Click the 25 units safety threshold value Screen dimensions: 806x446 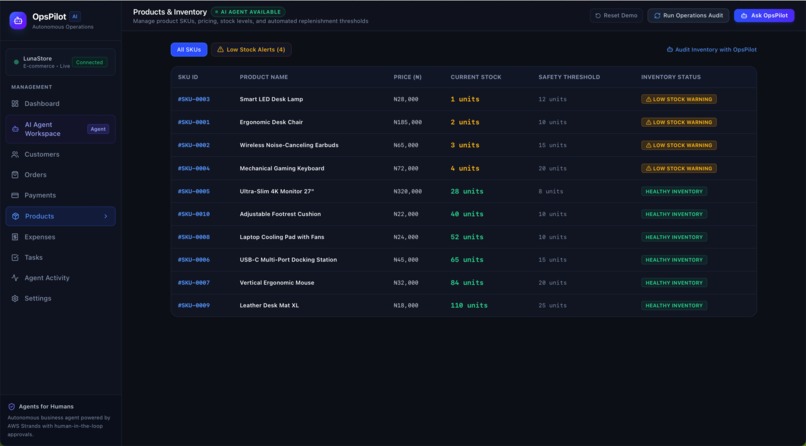tap(553, 306)
